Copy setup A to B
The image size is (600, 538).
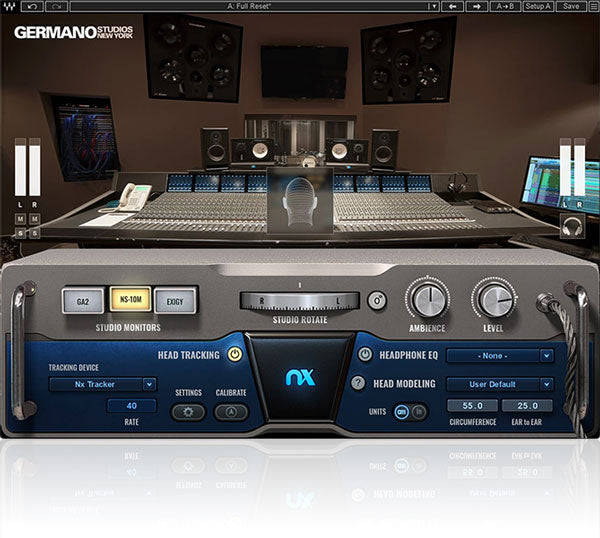[505, 6]
